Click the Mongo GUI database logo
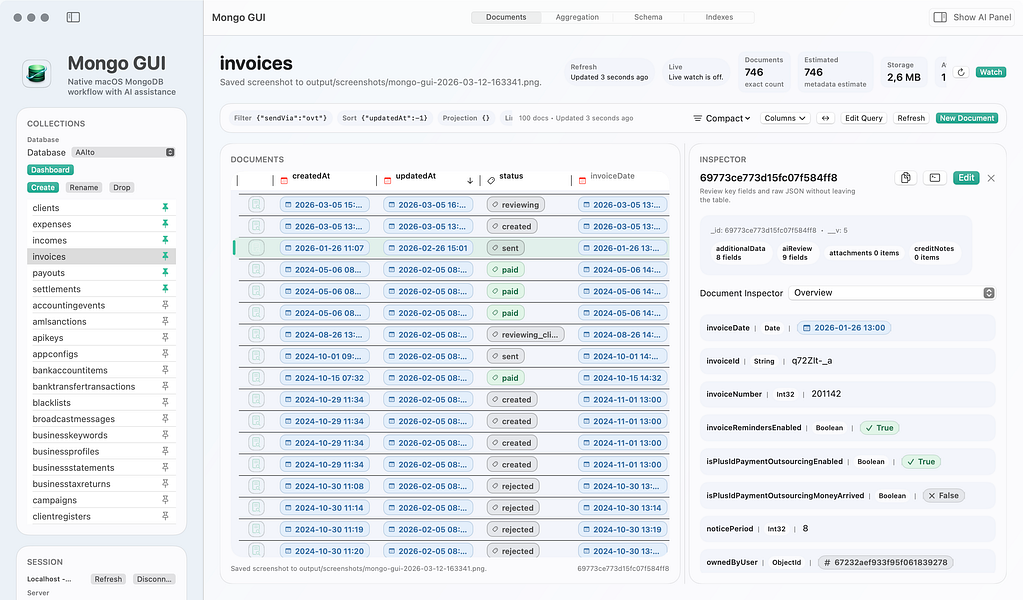The image size is (1023, 600). (x=37, y=73)
